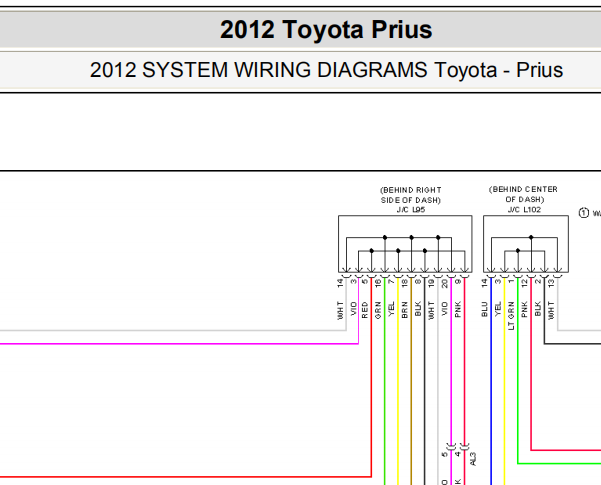The height and width of the screenshot is (485, 601).
Task: Click the WHT label at L102 pin 13
Action: click(551, 311)
